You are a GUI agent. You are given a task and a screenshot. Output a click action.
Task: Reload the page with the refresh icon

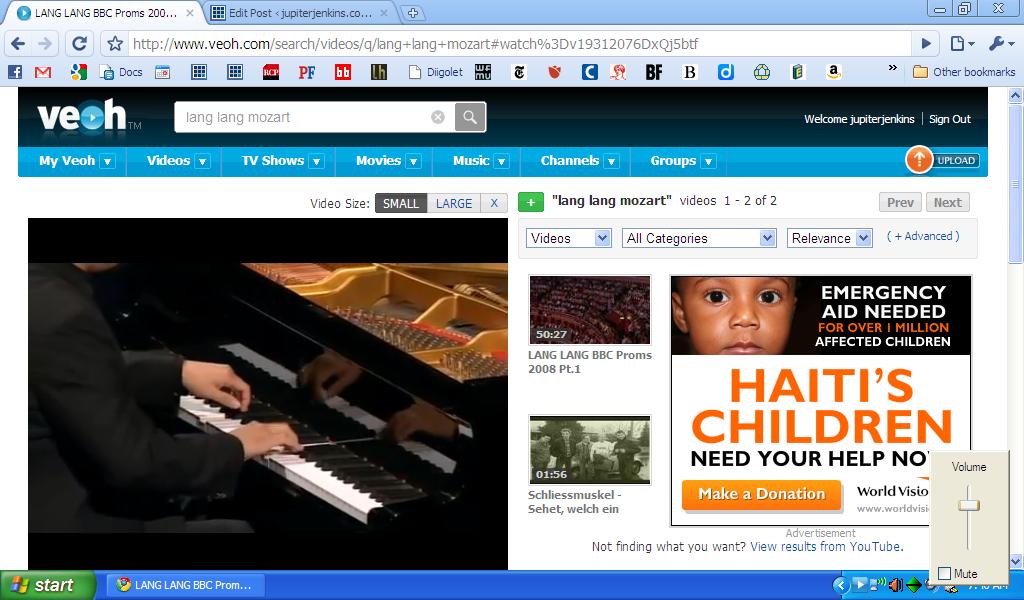coord(80,44)
